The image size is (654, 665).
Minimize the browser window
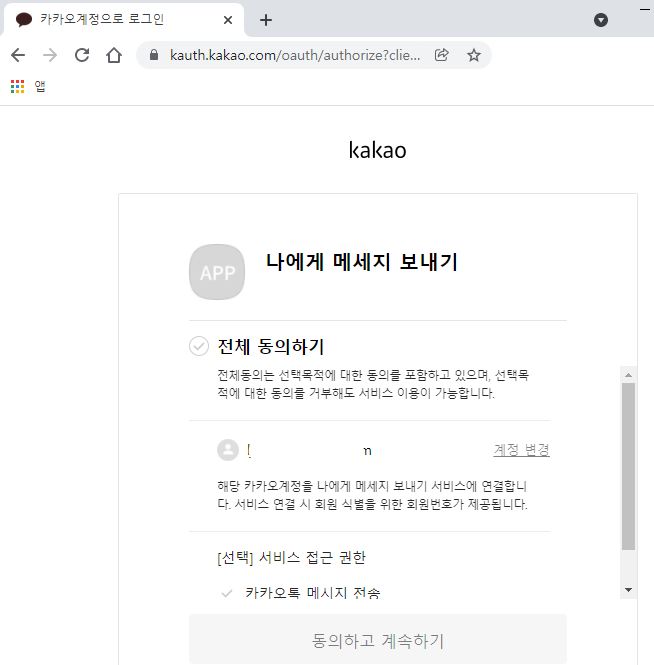point(645,9)
